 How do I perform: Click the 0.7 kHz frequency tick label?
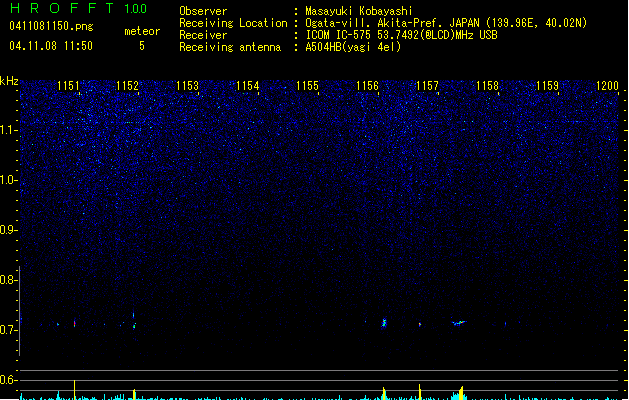click(8, 330)
